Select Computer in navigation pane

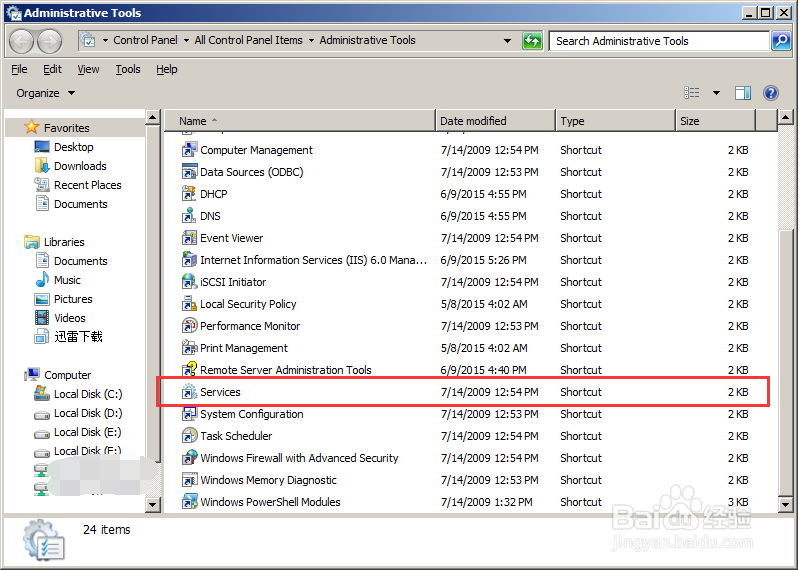[x=67, y=375]
